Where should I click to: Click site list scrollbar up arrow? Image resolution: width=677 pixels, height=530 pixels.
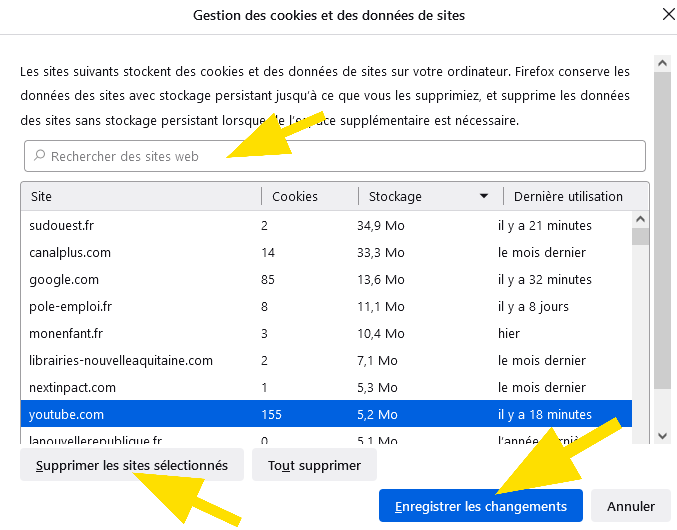point(640,219)
